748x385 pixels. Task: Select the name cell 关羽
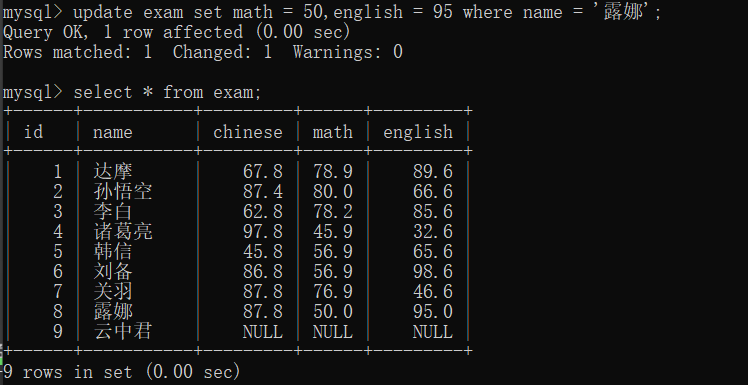[x=113, y=291]
